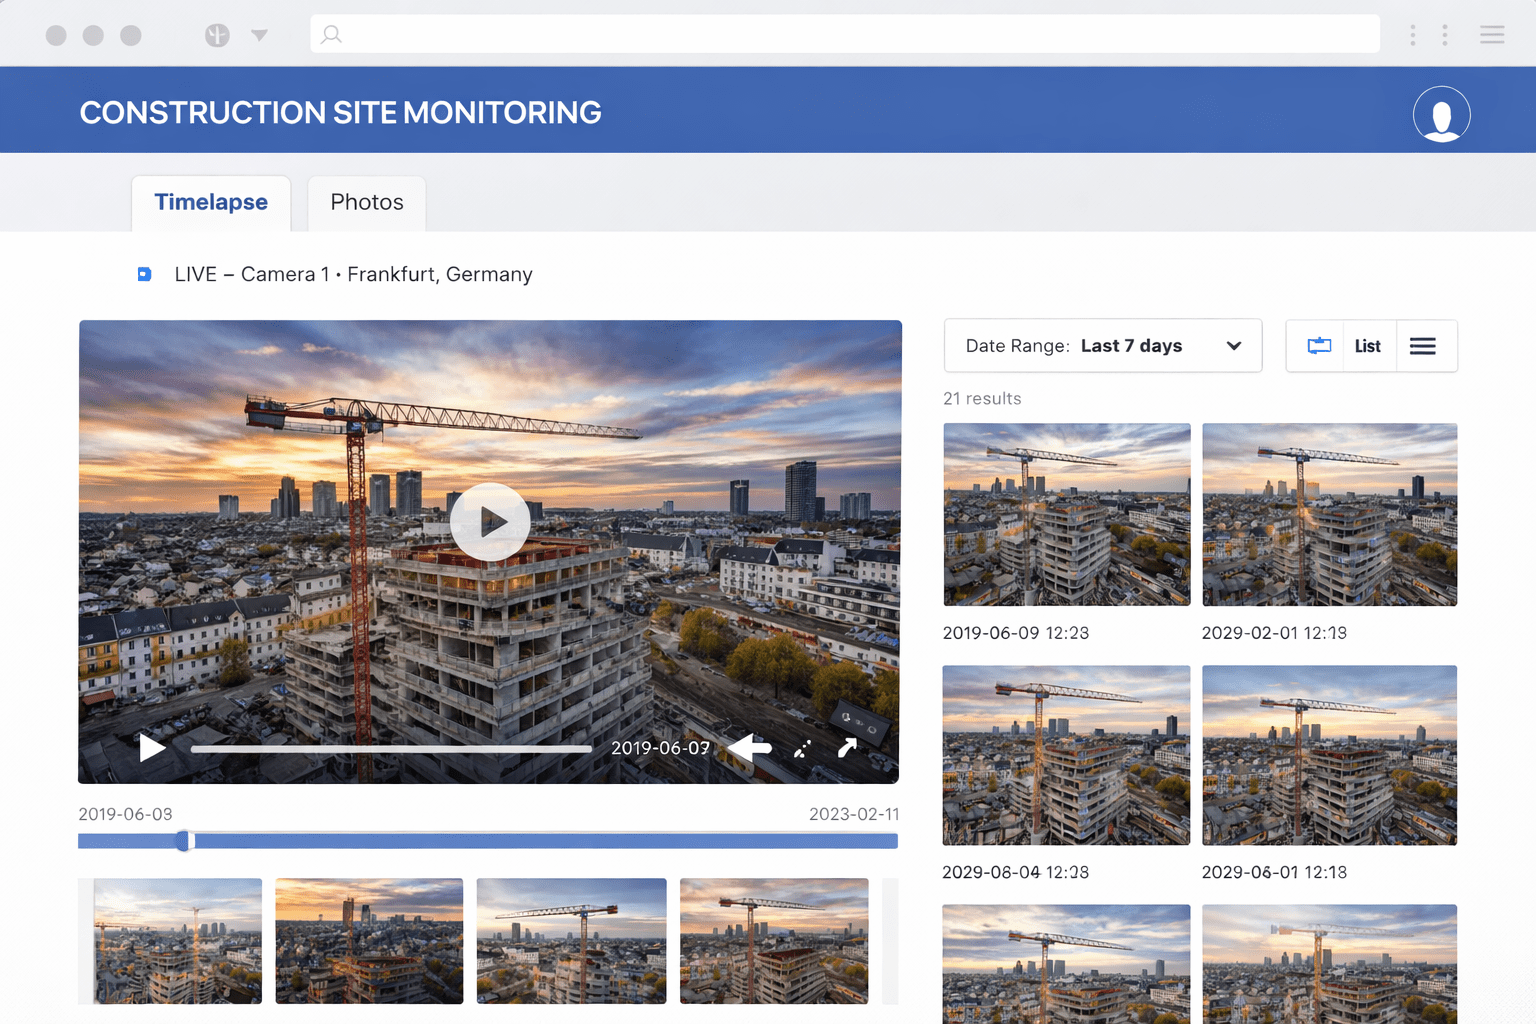This screenshot has height=1024, width=1536.
Task: Click the browser address search bar
Action: [x=845, y=35]
